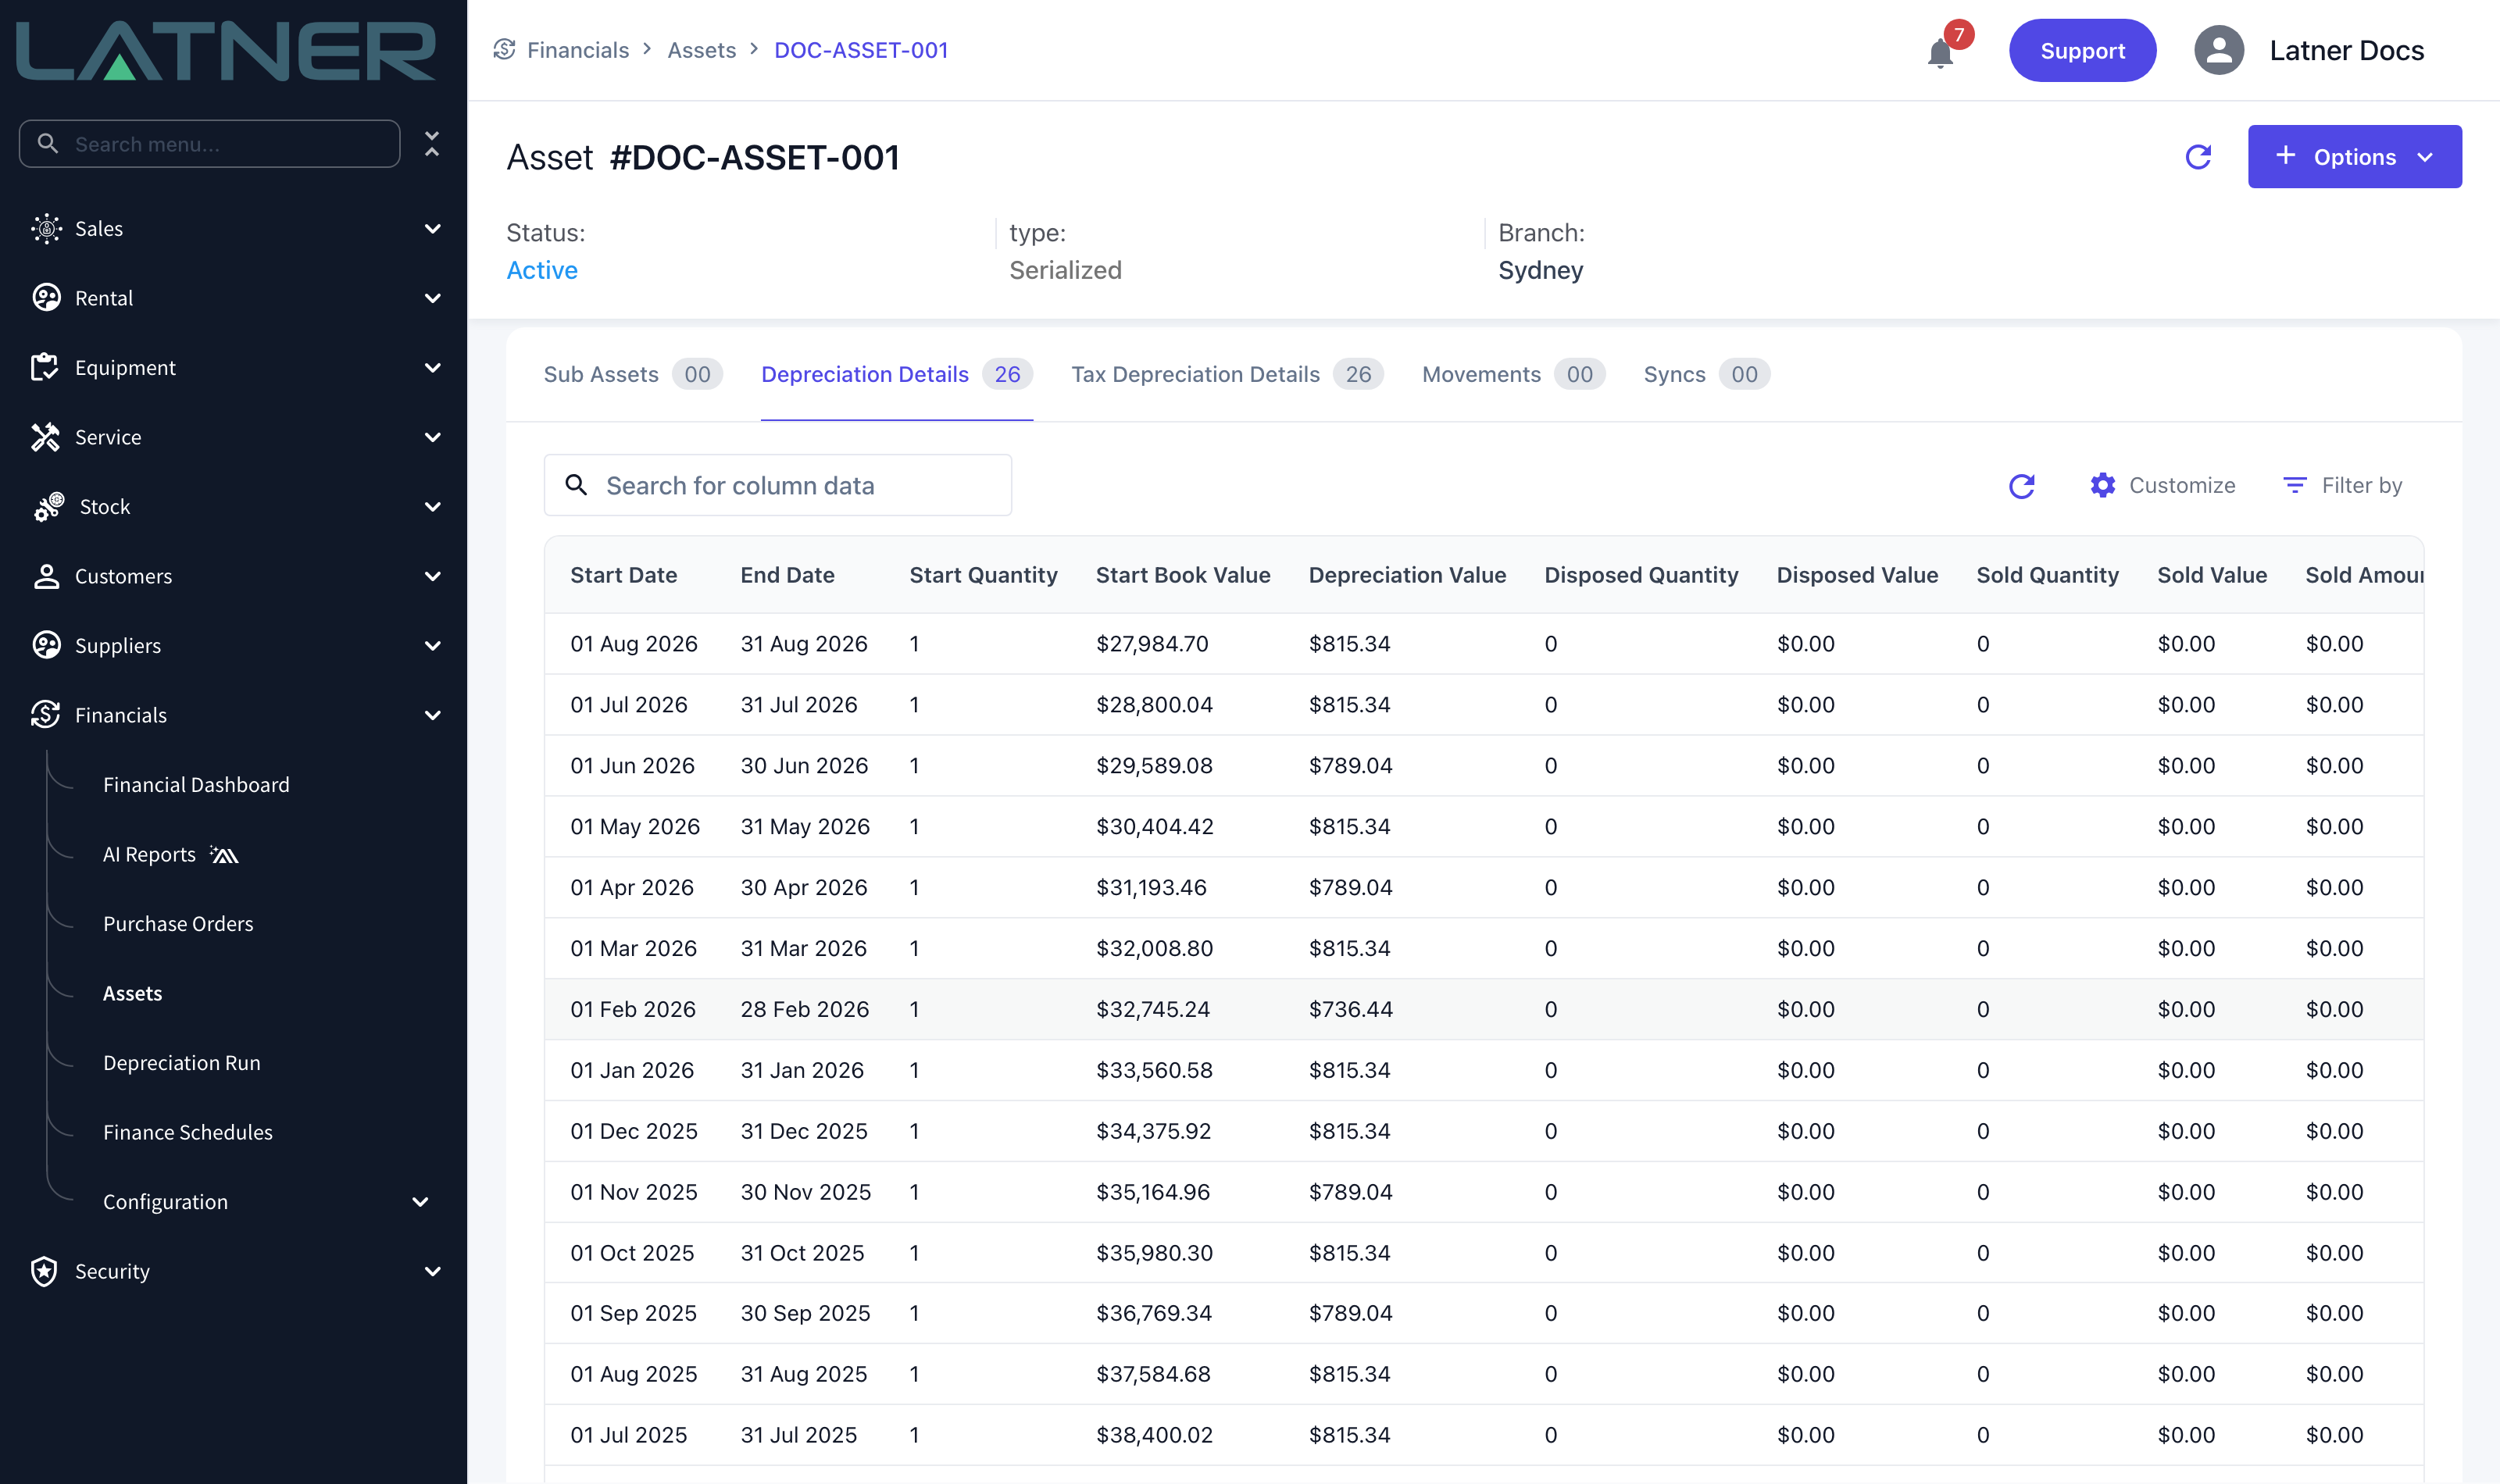The width and height of the screenshot is (2500, 1484).
Task: Go to Assets breadcrumb link
Action: 701,50
